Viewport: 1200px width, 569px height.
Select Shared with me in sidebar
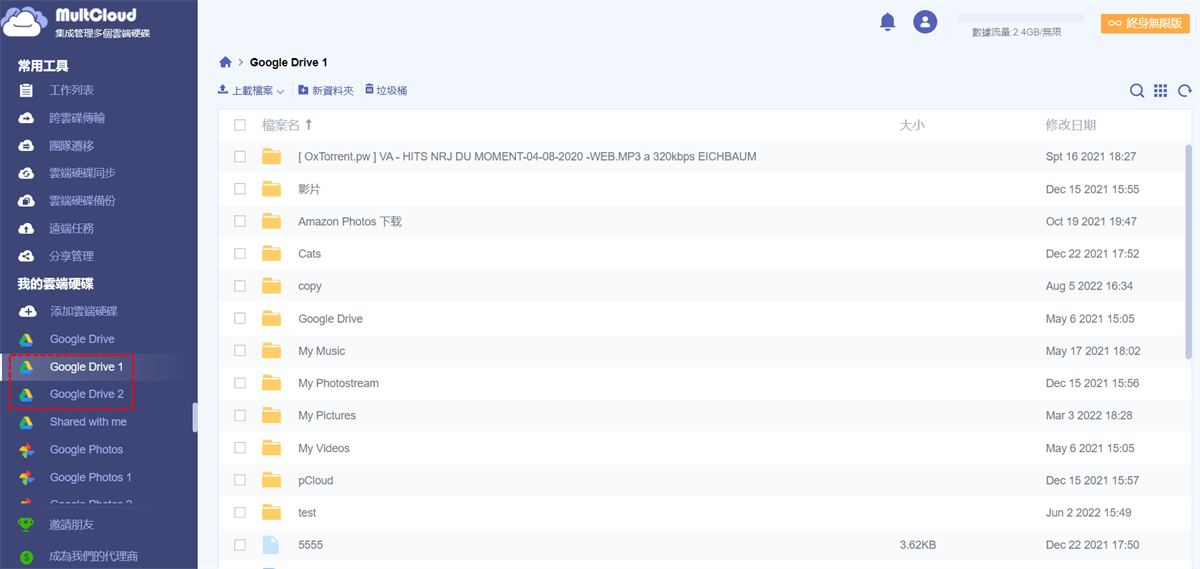pos(88,422)
